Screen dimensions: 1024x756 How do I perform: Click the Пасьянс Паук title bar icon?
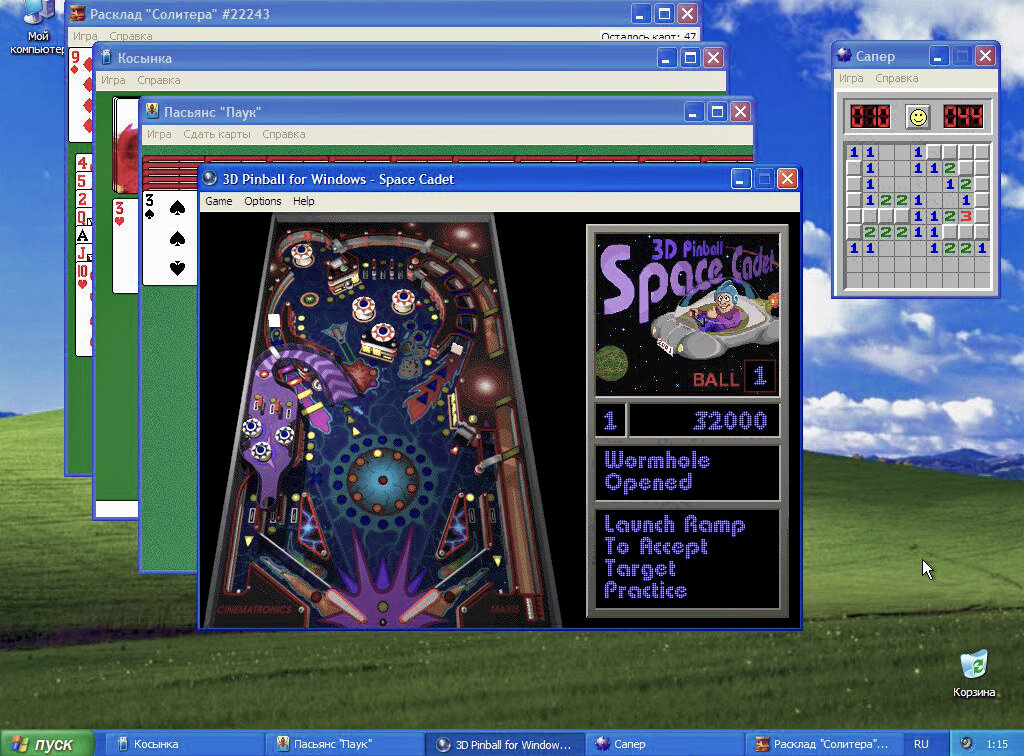click(152, 111)
